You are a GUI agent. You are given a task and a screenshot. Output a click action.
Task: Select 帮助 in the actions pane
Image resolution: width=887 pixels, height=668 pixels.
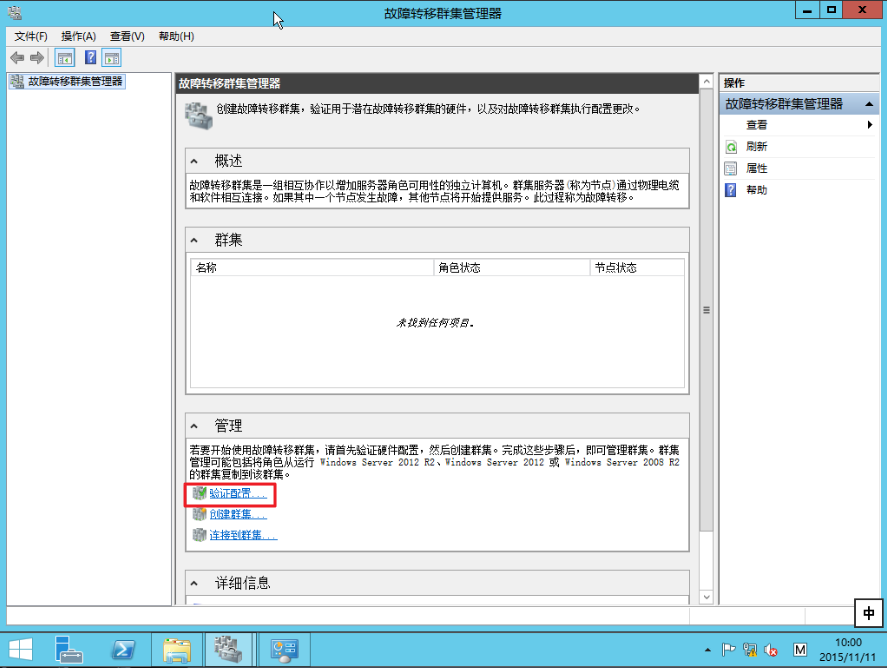click(756, 190)
